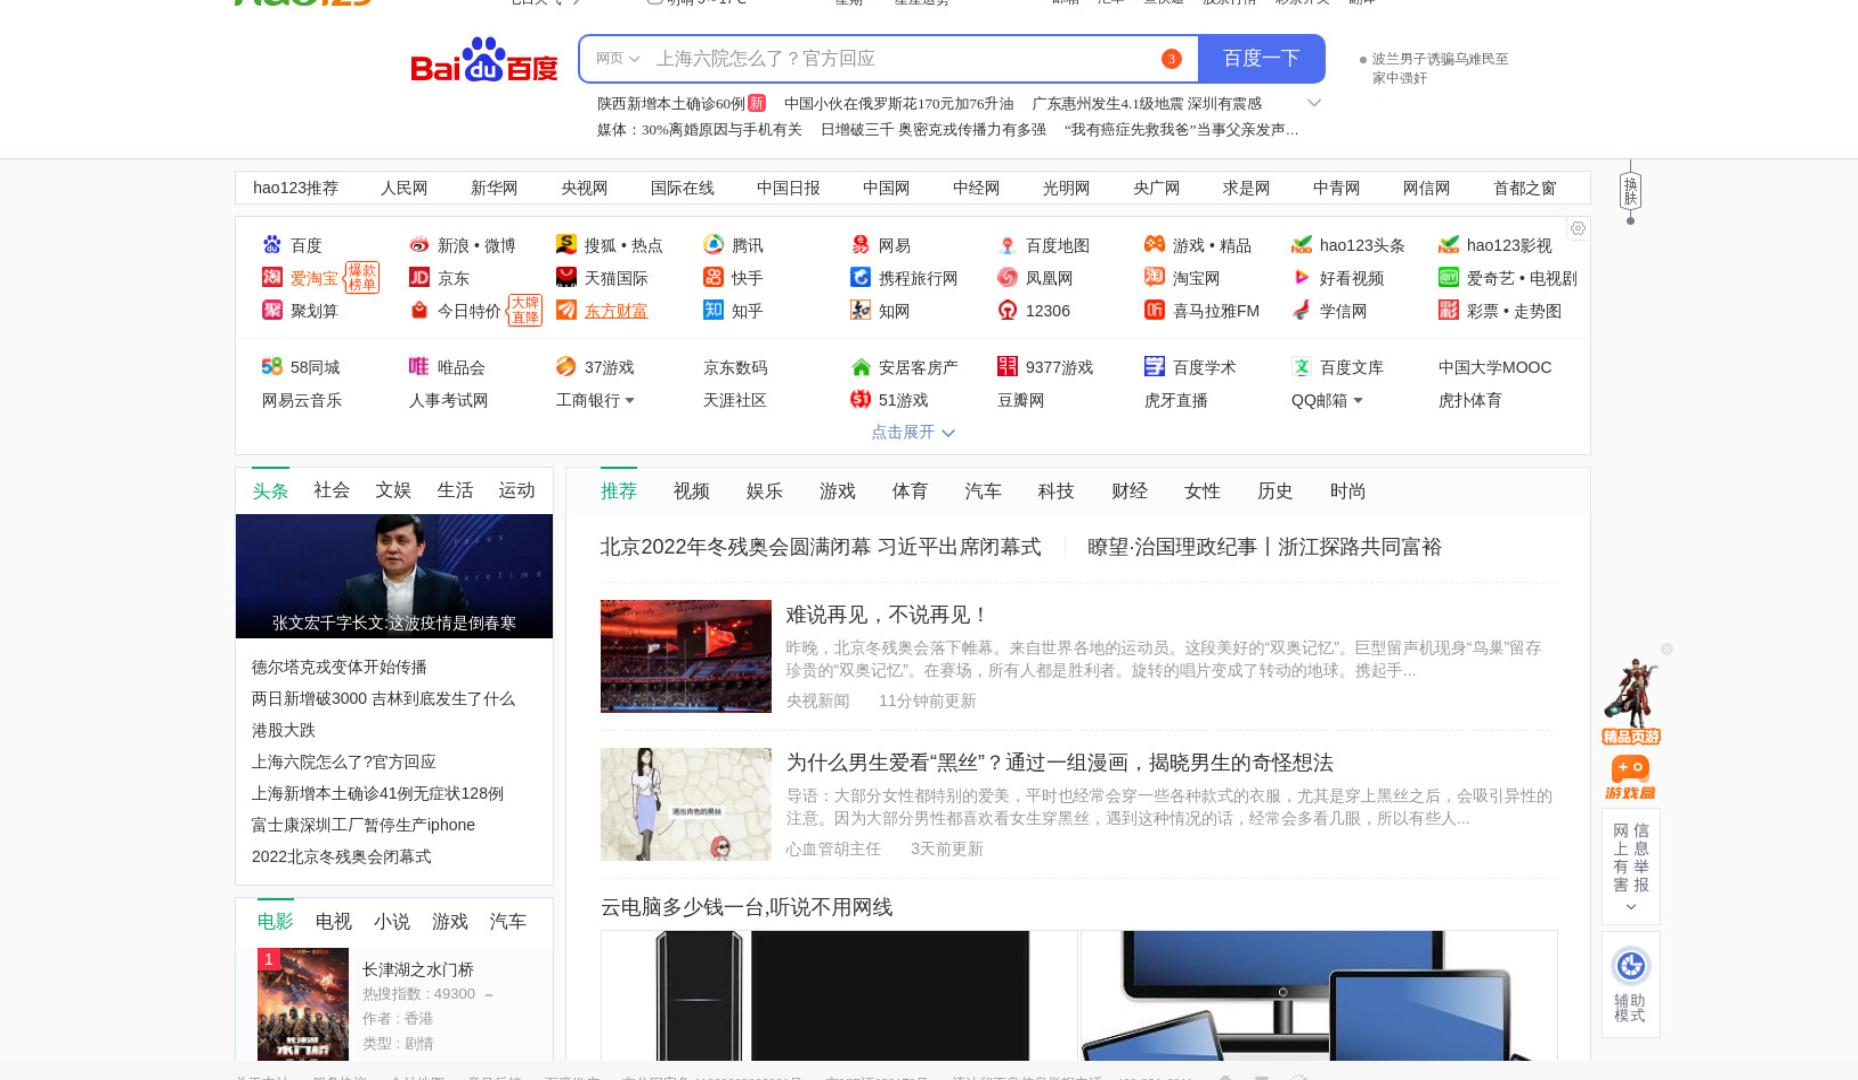Select the 财经 feed tab
The image size is (1858, 1080).
coord(1129,491)
